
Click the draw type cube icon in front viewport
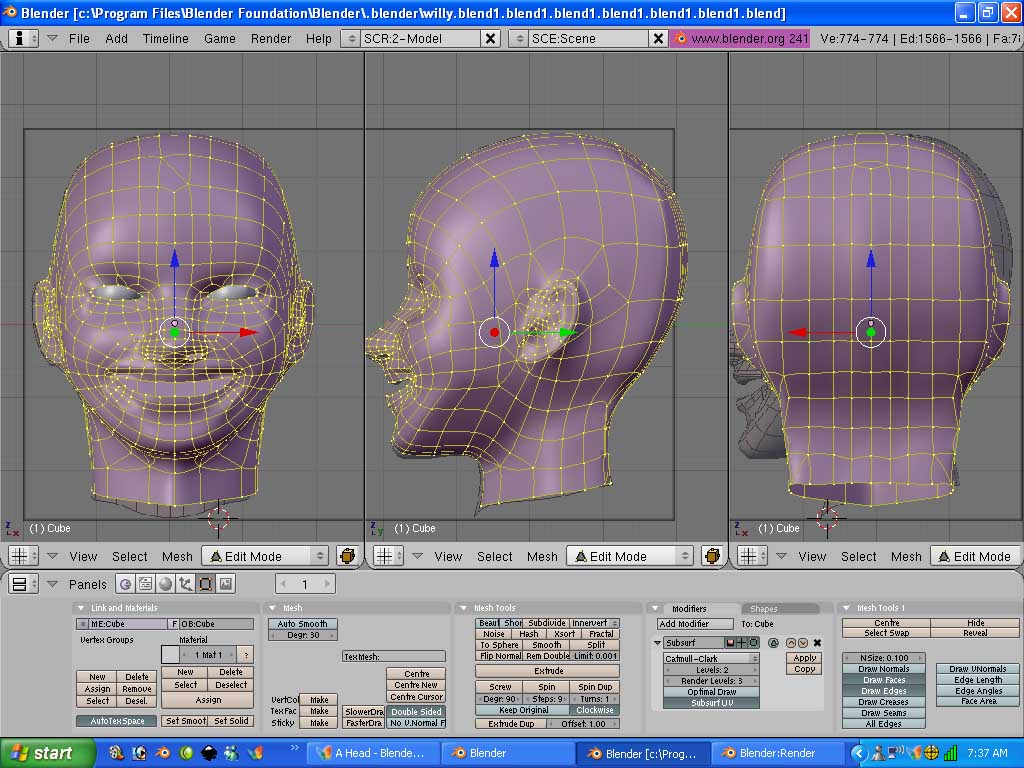point(347,556)
